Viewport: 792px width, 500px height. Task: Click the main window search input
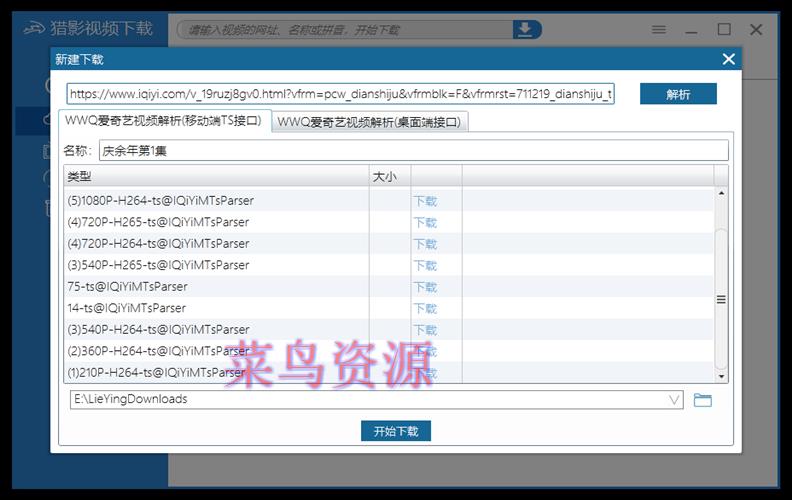pyautogui.click(x=346, y=30)
